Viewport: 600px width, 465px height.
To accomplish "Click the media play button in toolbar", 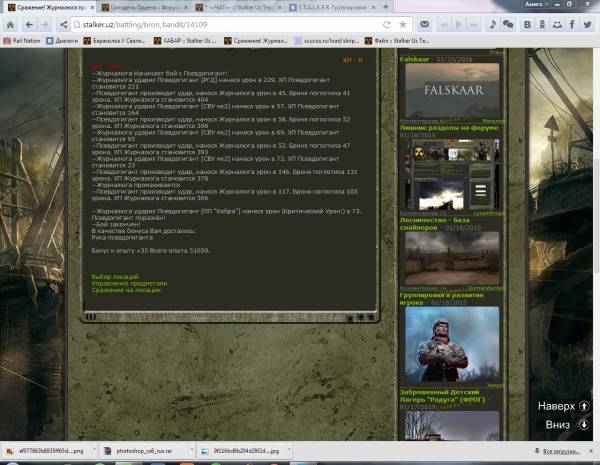I will [x=458, y=25].
